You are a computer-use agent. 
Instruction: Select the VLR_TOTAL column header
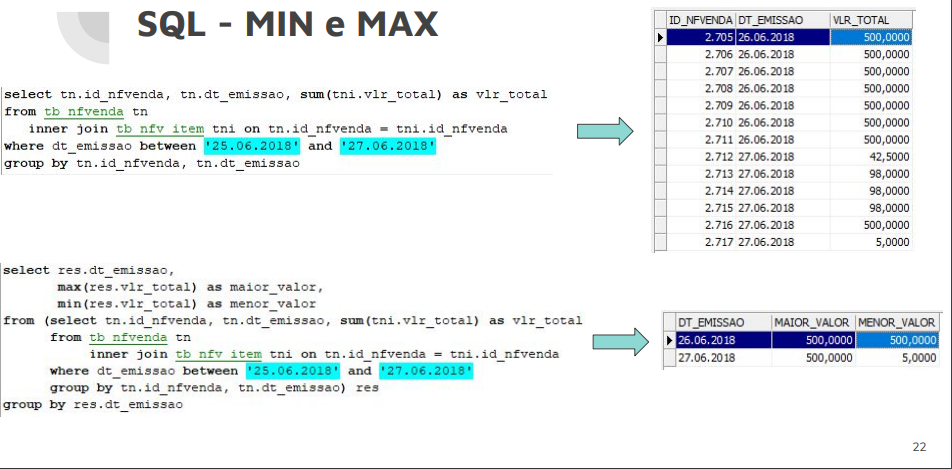(872, 19)
